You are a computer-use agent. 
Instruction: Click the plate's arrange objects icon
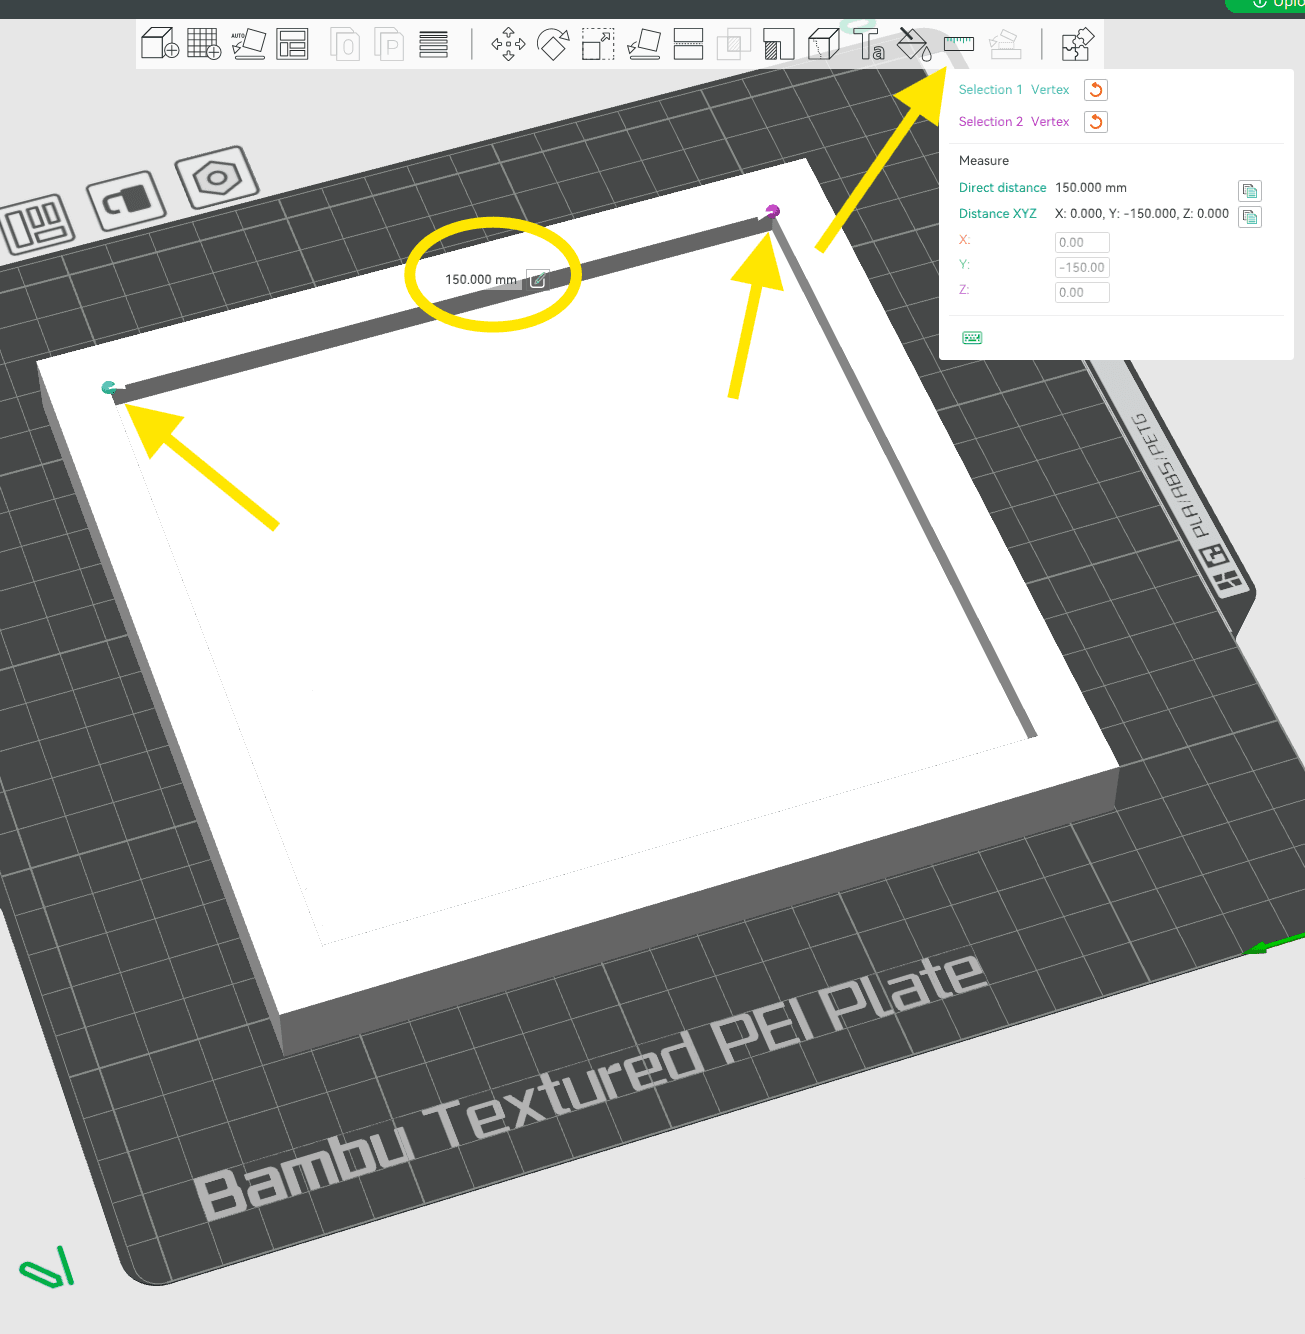(38, 223)
